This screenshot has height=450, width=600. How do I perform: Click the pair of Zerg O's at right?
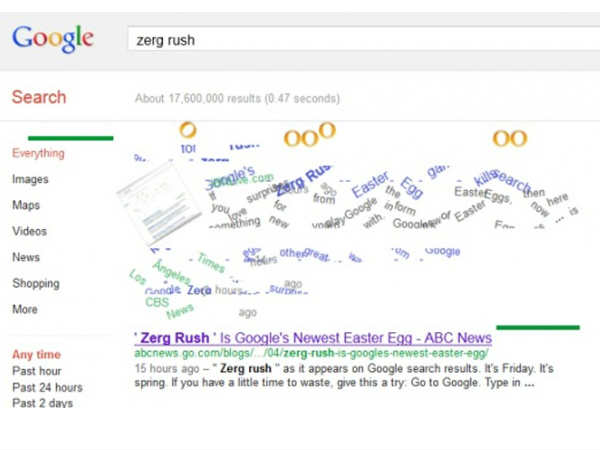coord(509,138)
